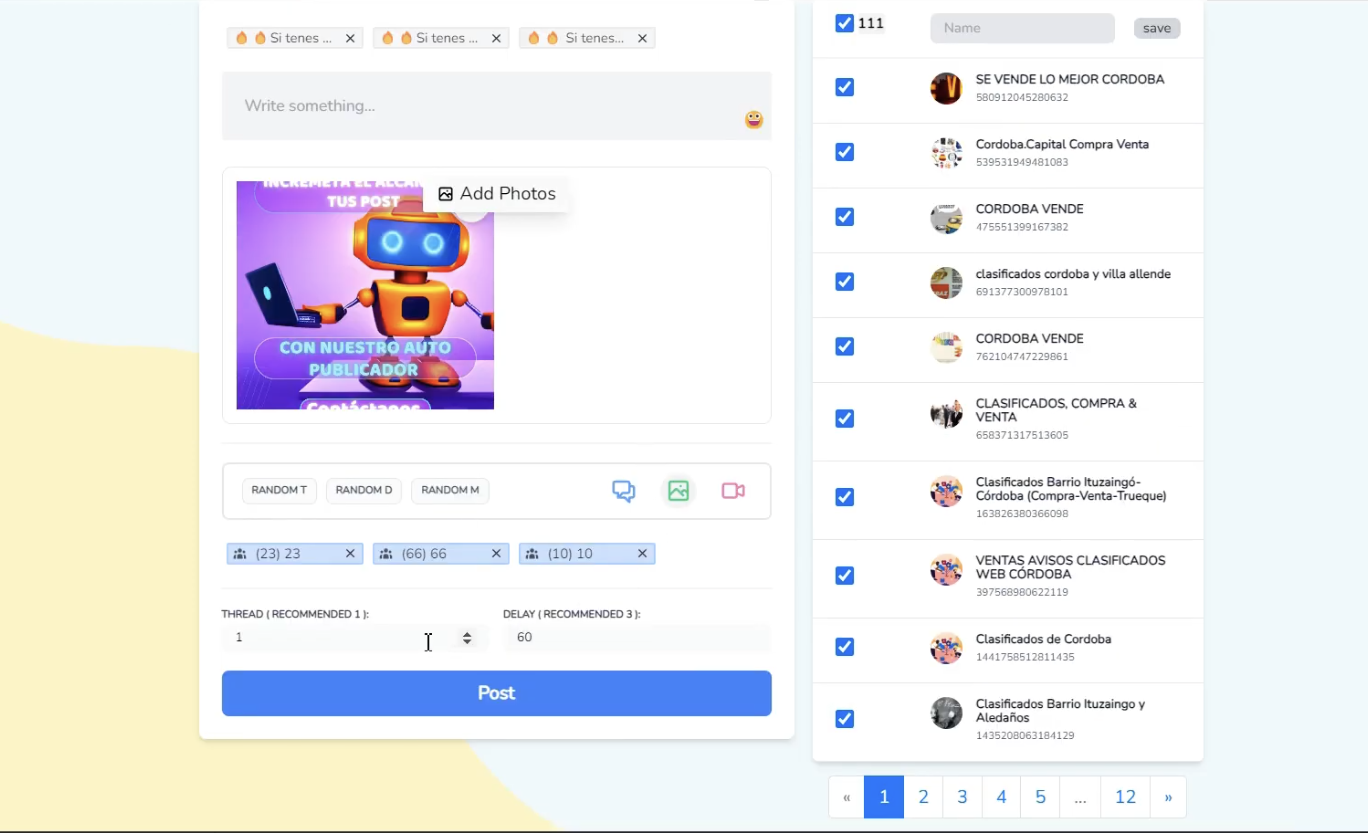Click the RANDOM T button
Viewport: 1368px width, 833px height.
click(x=279, y=491)
